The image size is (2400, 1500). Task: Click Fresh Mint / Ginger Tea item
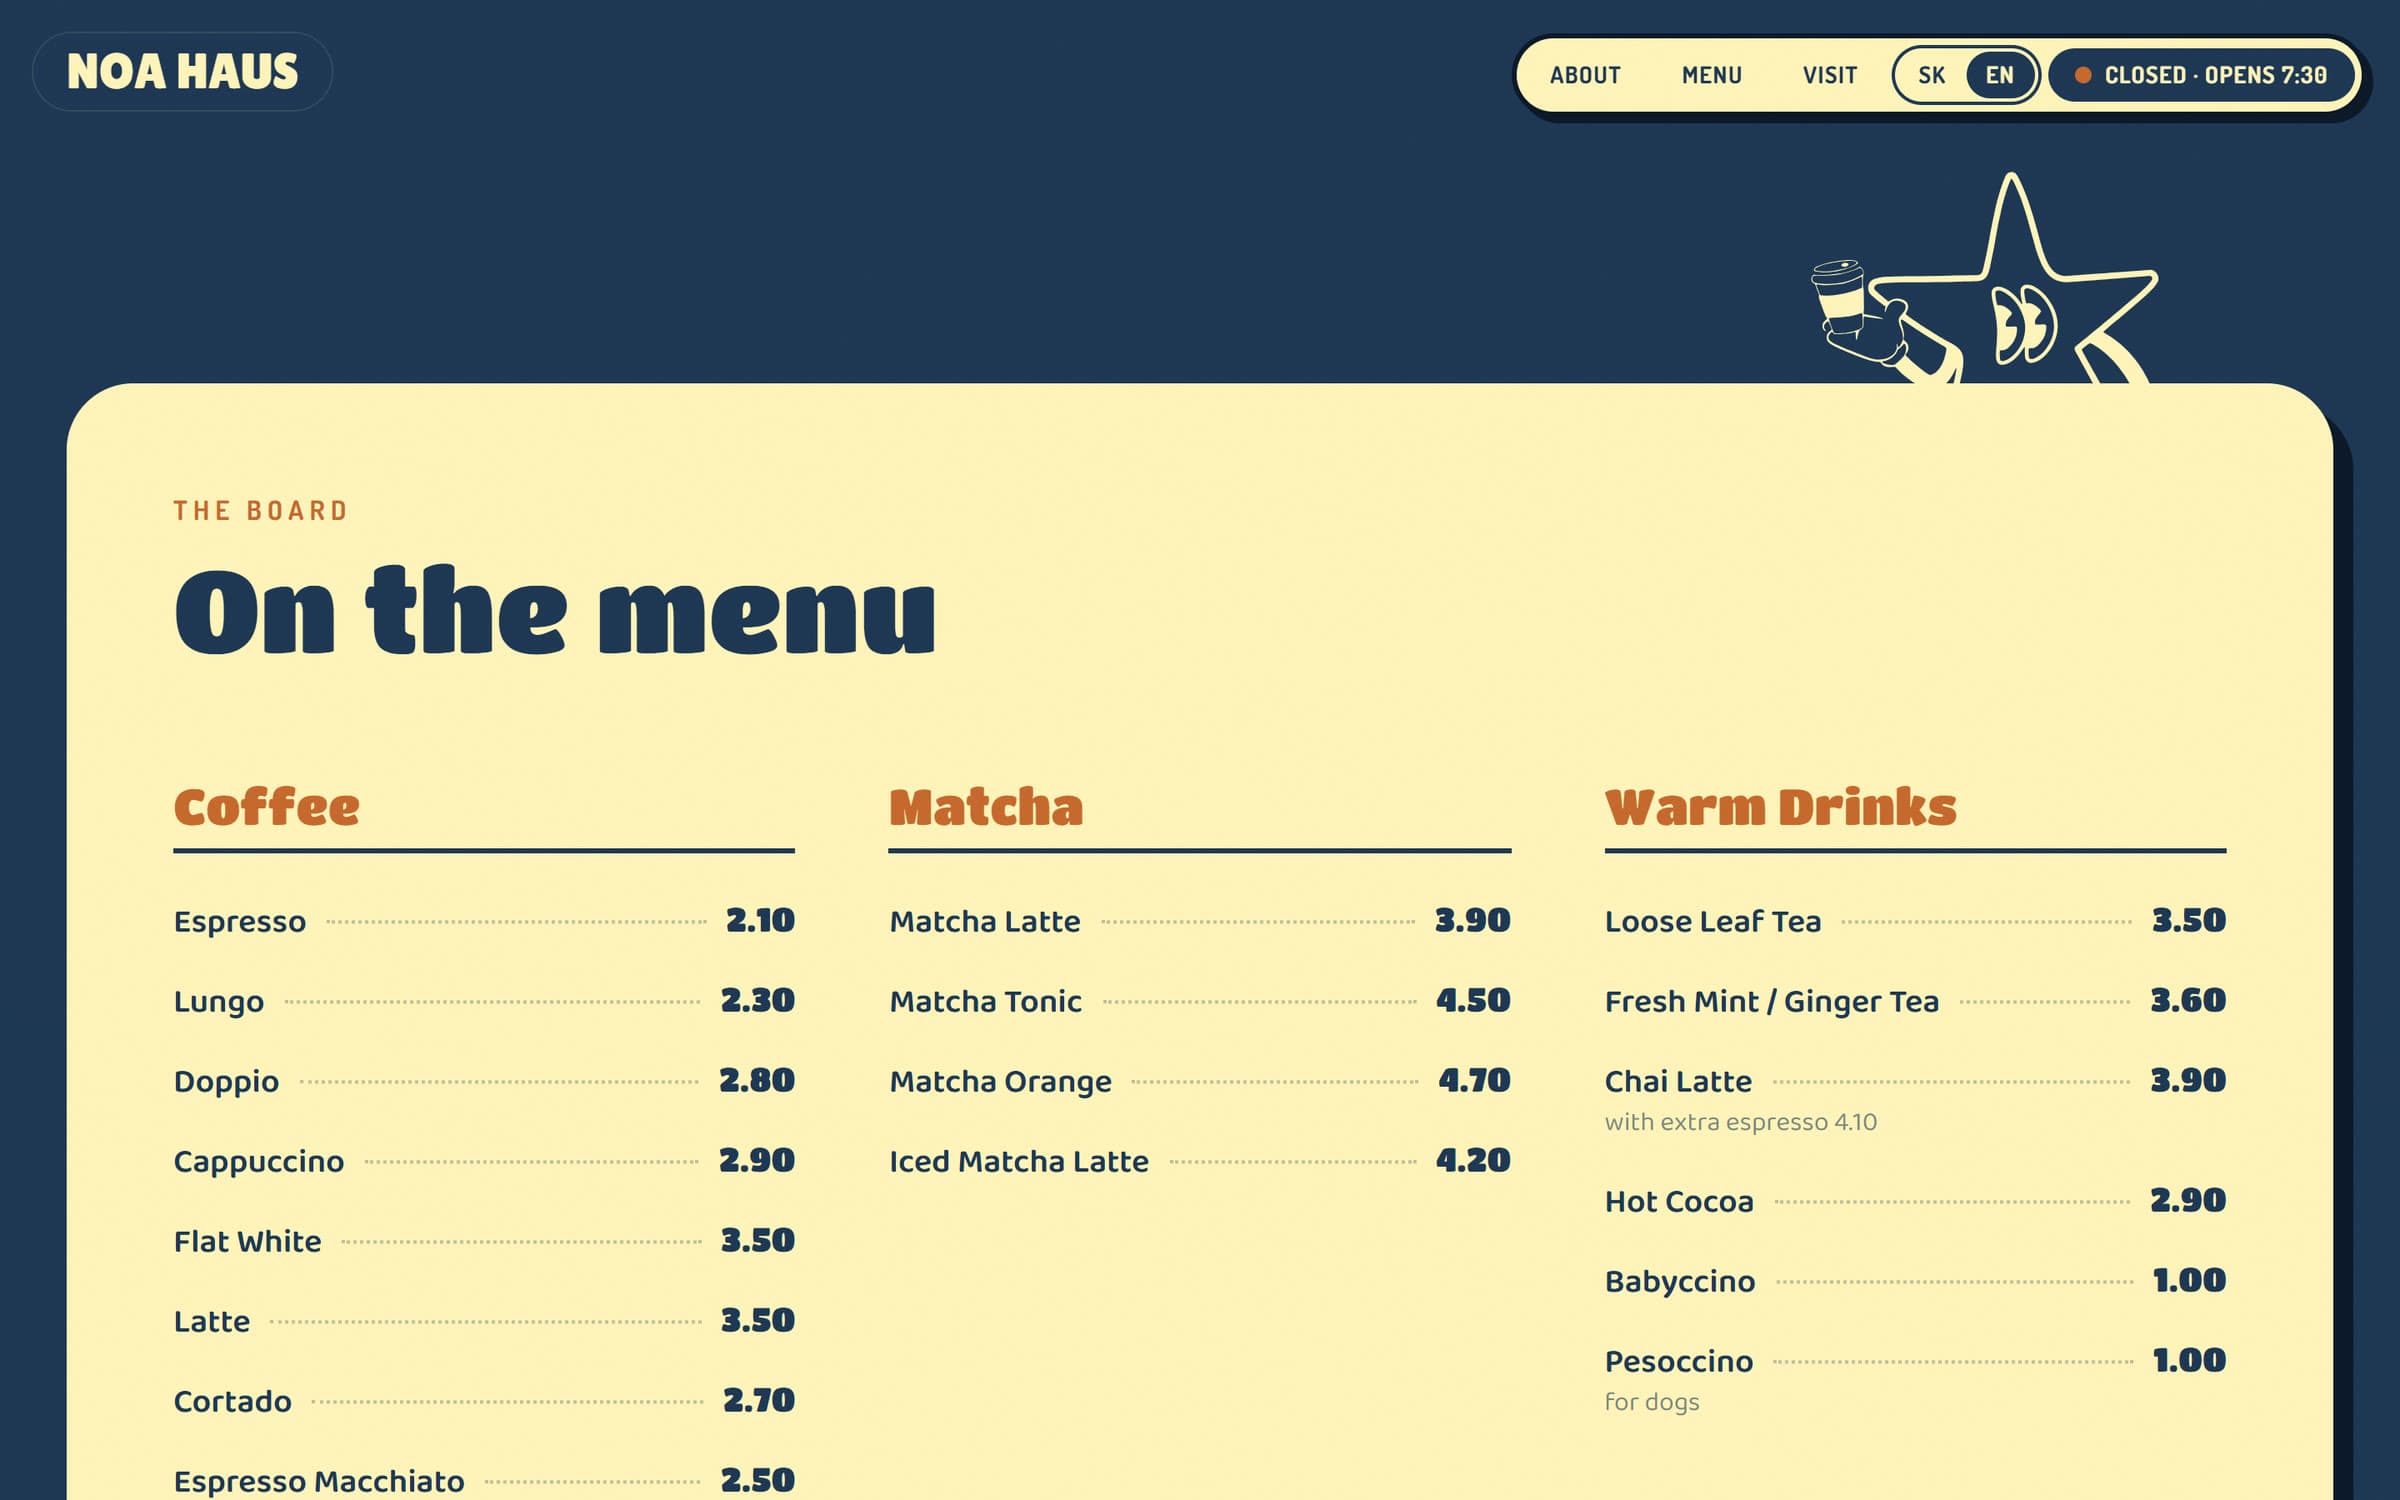coord(1916,1001)
